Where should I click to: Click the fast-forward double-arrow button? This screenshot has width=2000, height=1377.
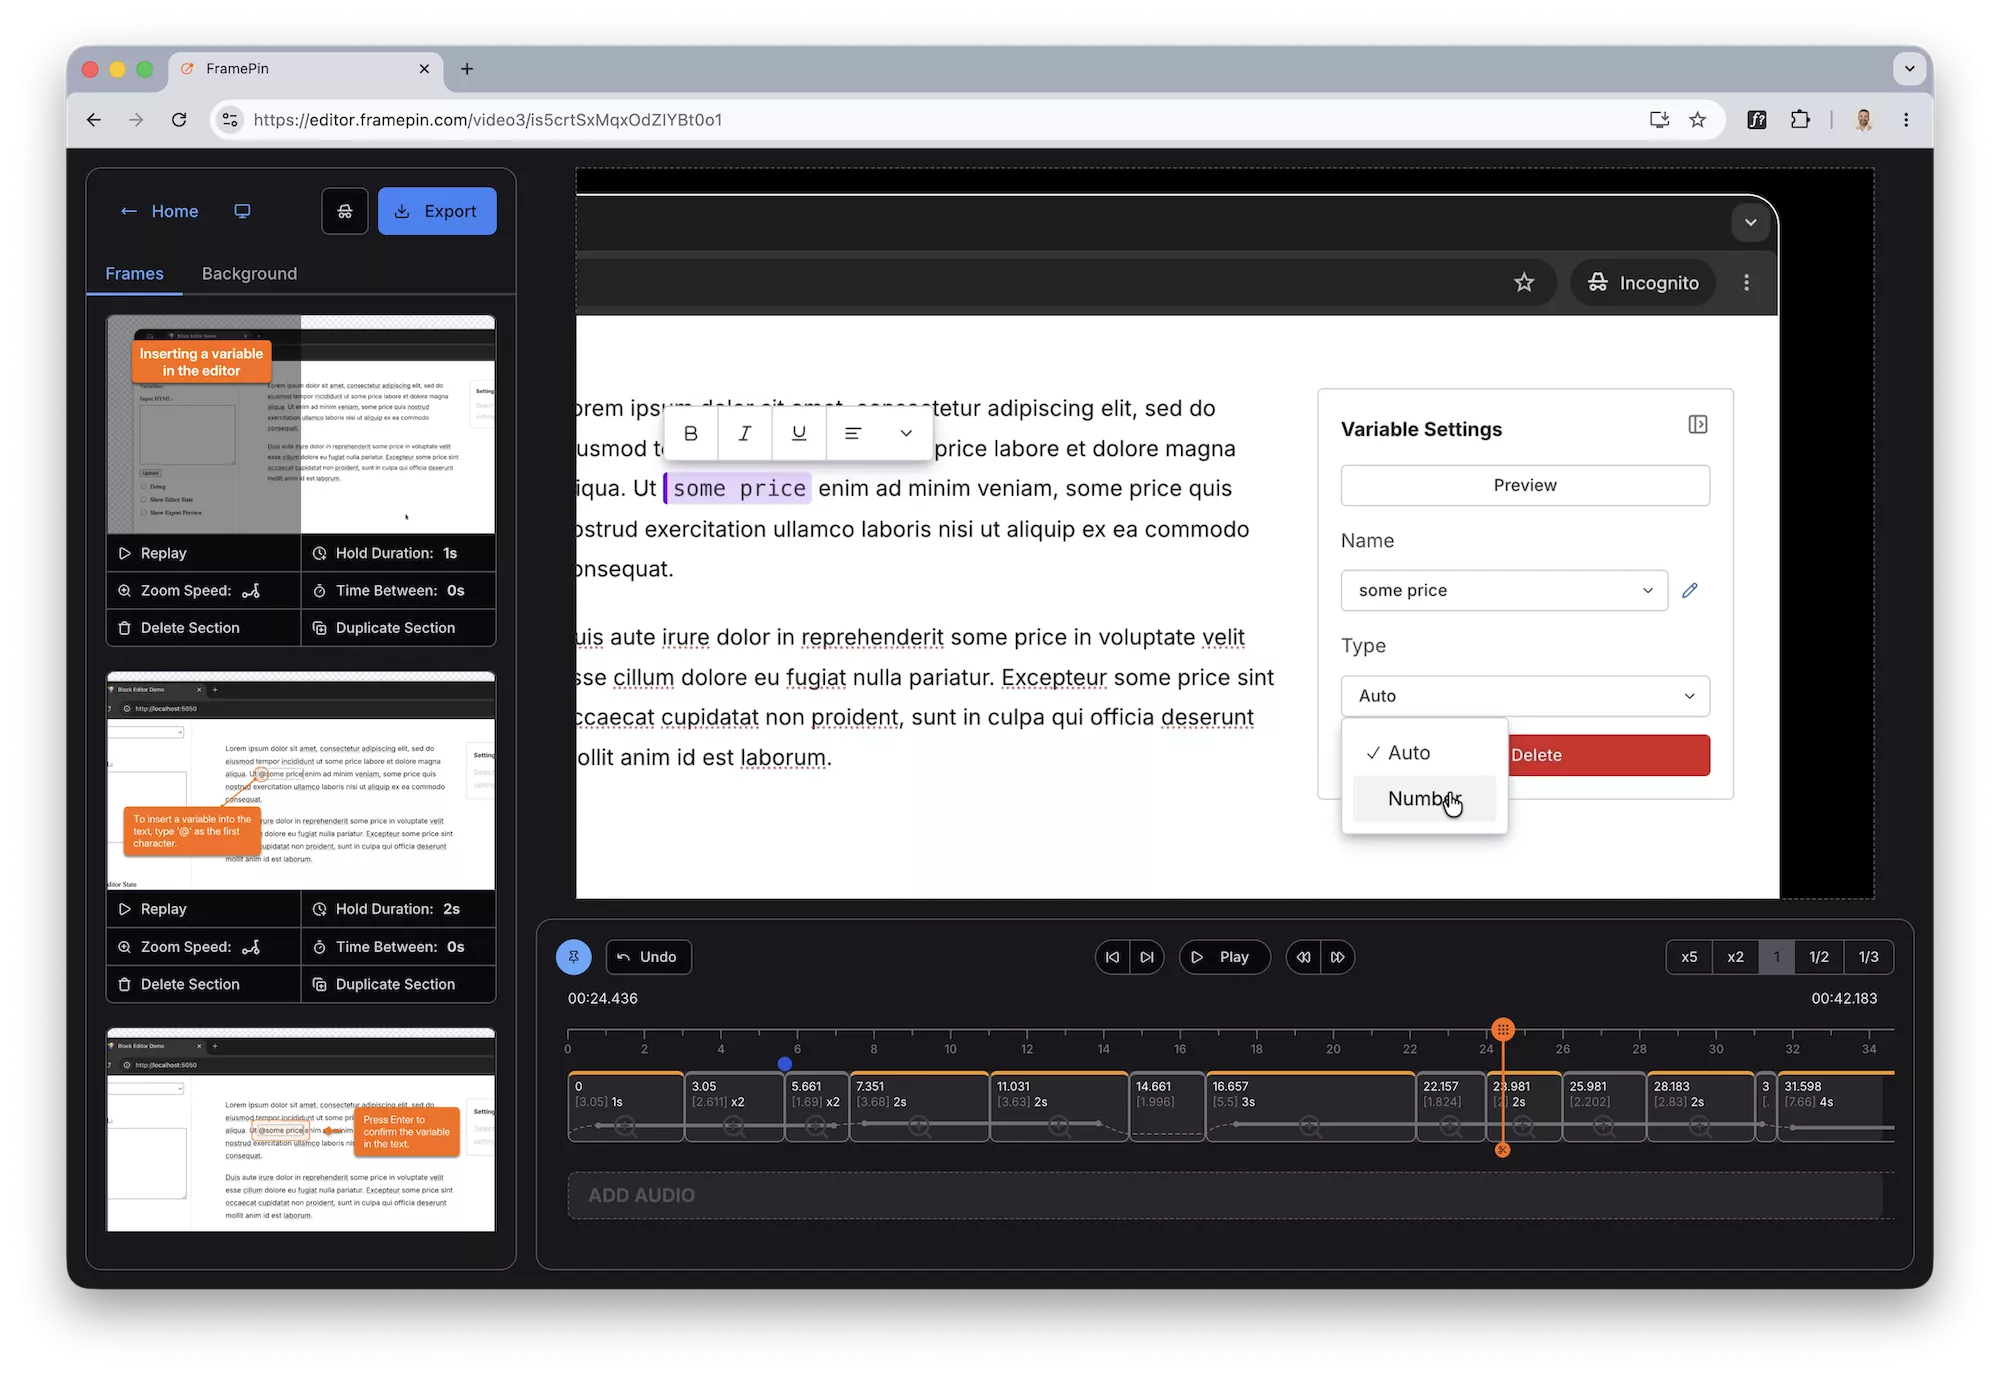pyautogui.click(x=1338, y=957)
